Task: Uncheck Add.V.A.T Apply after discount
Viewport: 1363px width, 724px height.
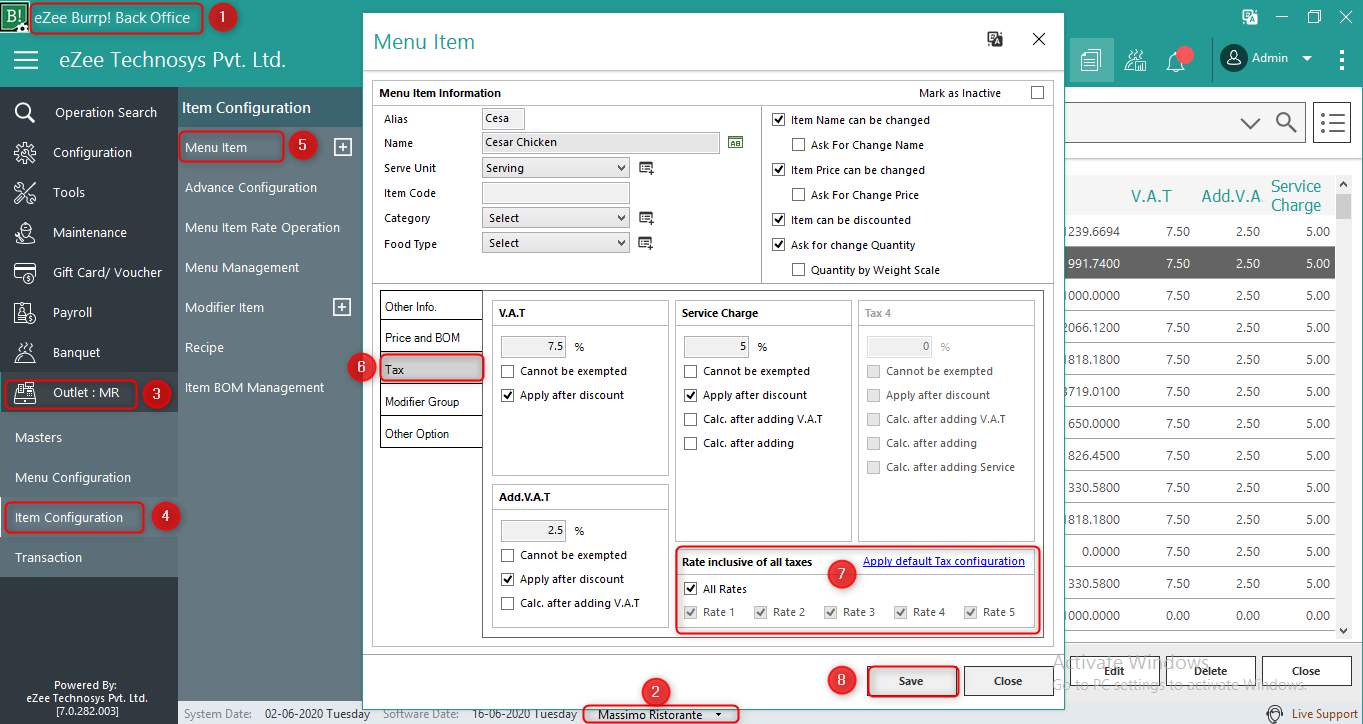Action: (x=508, y=579)
